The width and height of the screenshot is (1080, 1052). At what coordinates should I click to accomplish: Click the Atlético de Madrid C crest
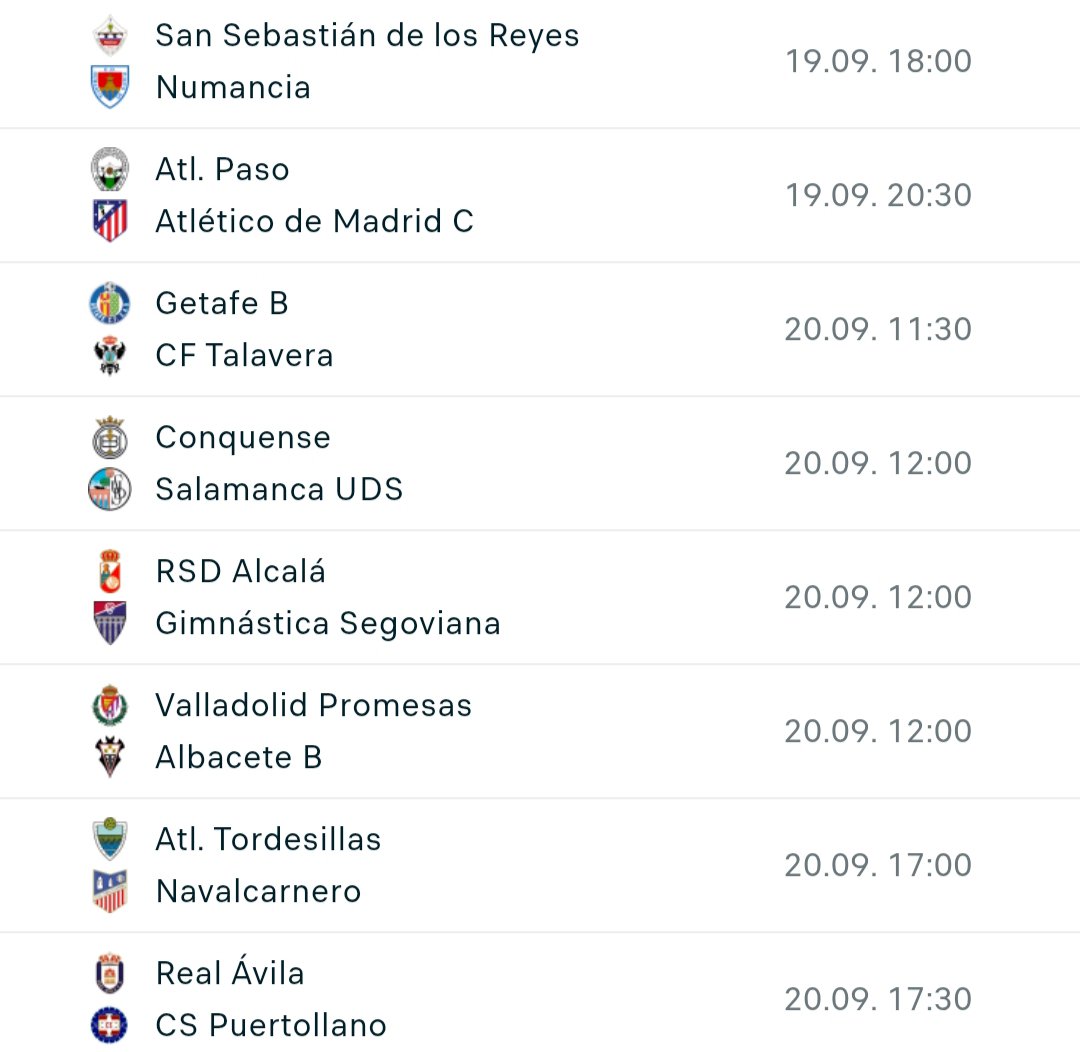point(110,220)
